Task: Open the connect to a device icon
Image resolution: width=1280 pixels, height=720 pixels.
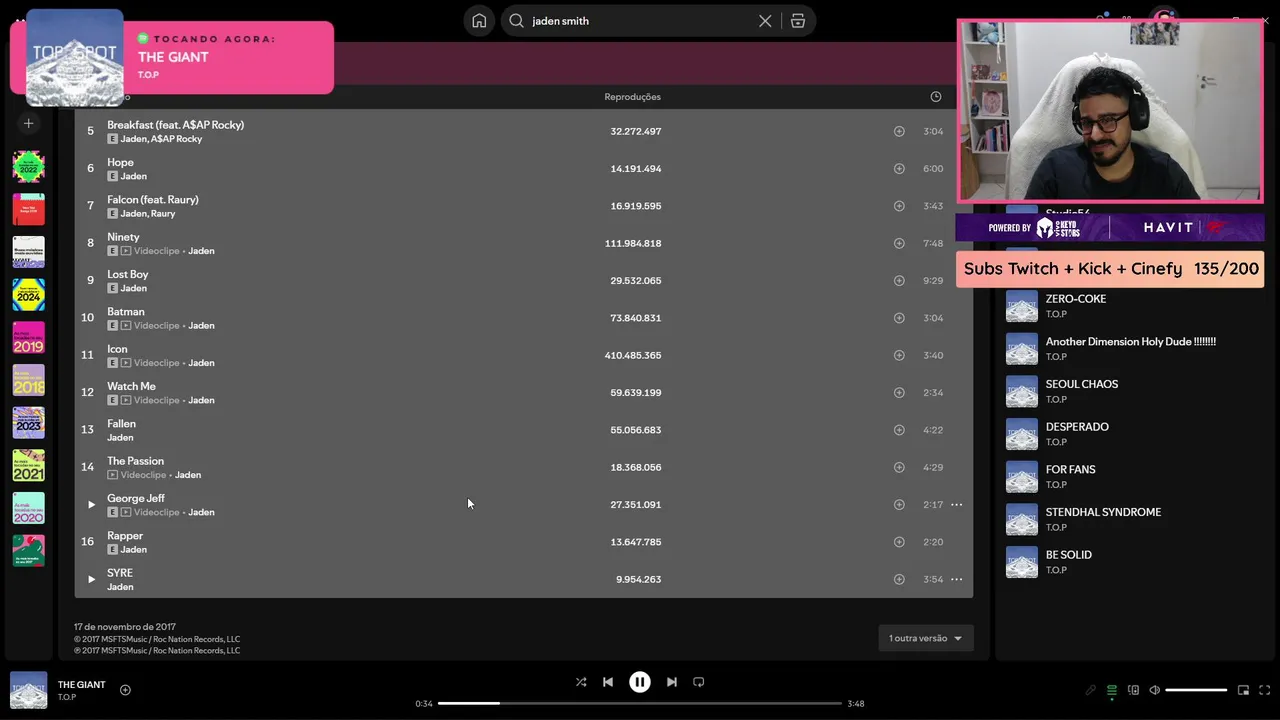Action: [x=1133, y=690]
